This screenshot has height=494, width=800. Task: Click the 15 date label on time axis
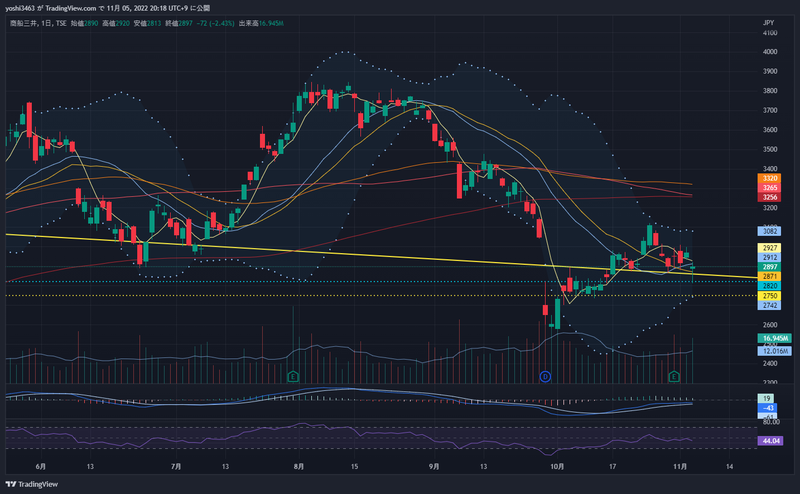tap(355, 466)
